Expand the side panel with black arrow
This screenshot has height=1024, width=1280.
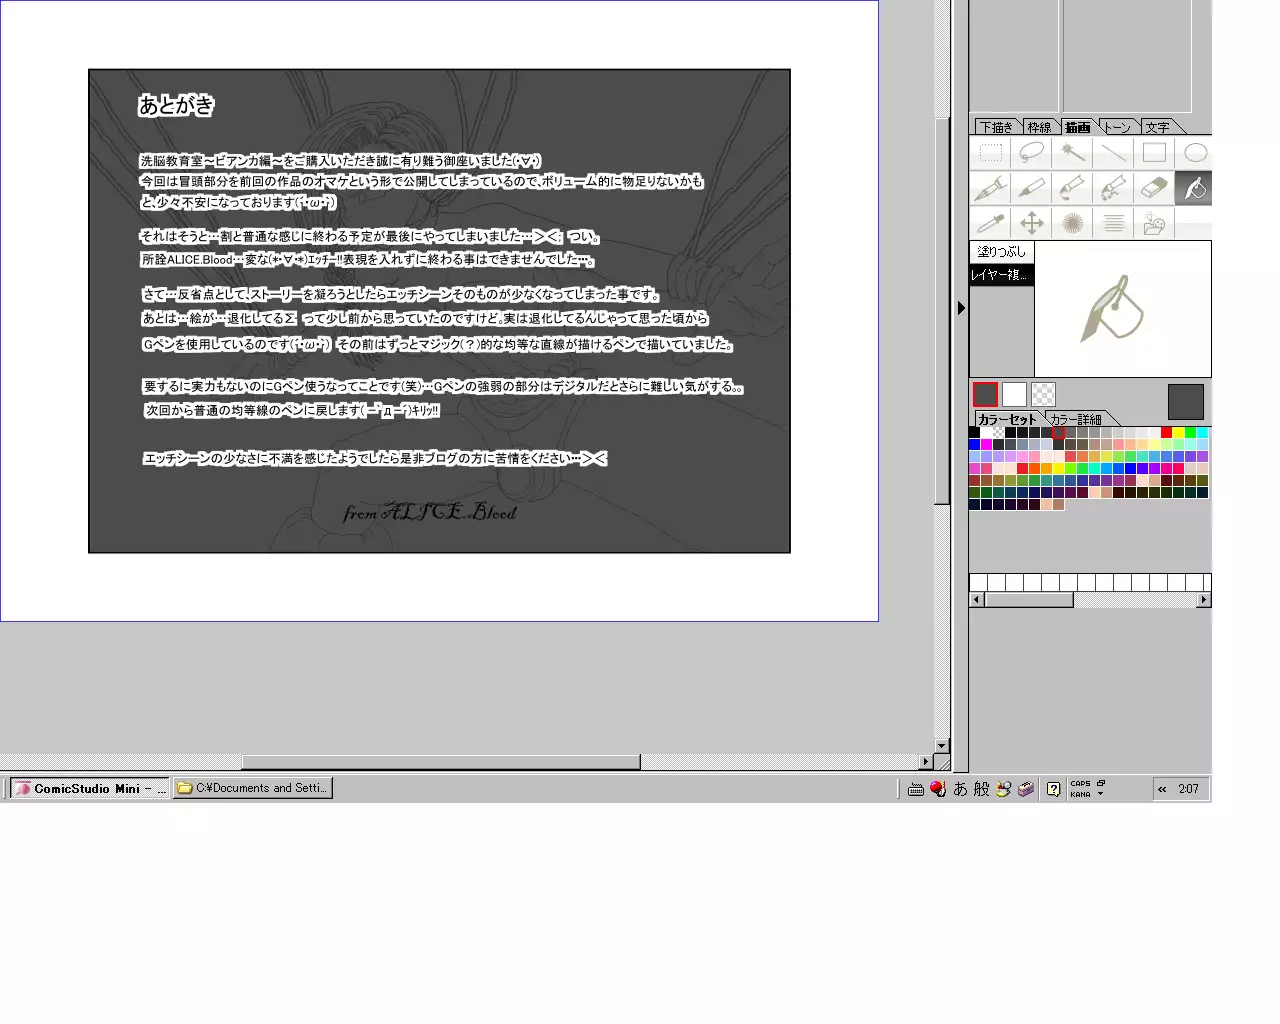[961, 308]
